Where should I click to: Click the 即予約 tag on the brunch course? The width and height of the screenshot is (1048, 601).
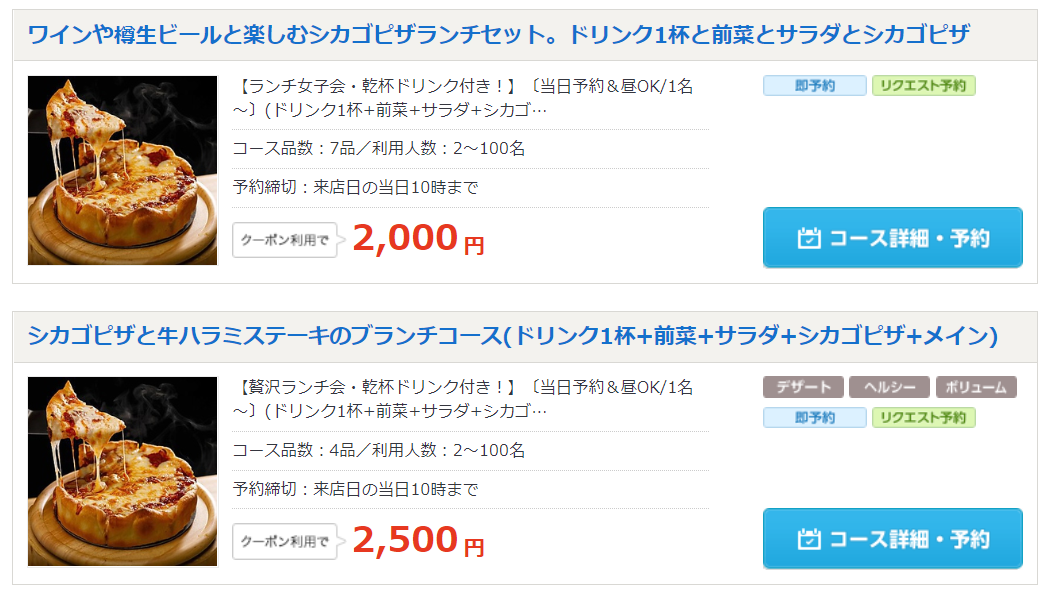(815, 417)
